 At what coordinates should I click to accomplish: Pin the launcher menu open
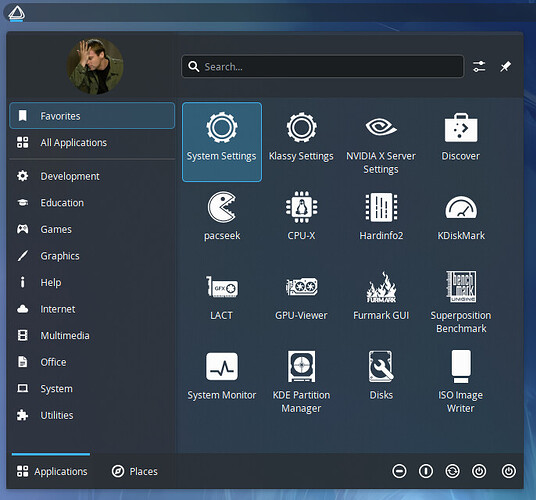505,66
